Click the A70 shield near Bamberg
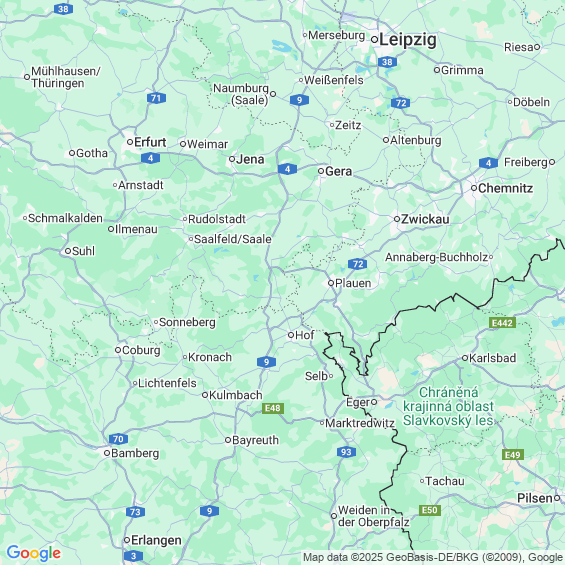Image resolution: width=565 pixels, height=565 pixels. click(118, 439)
